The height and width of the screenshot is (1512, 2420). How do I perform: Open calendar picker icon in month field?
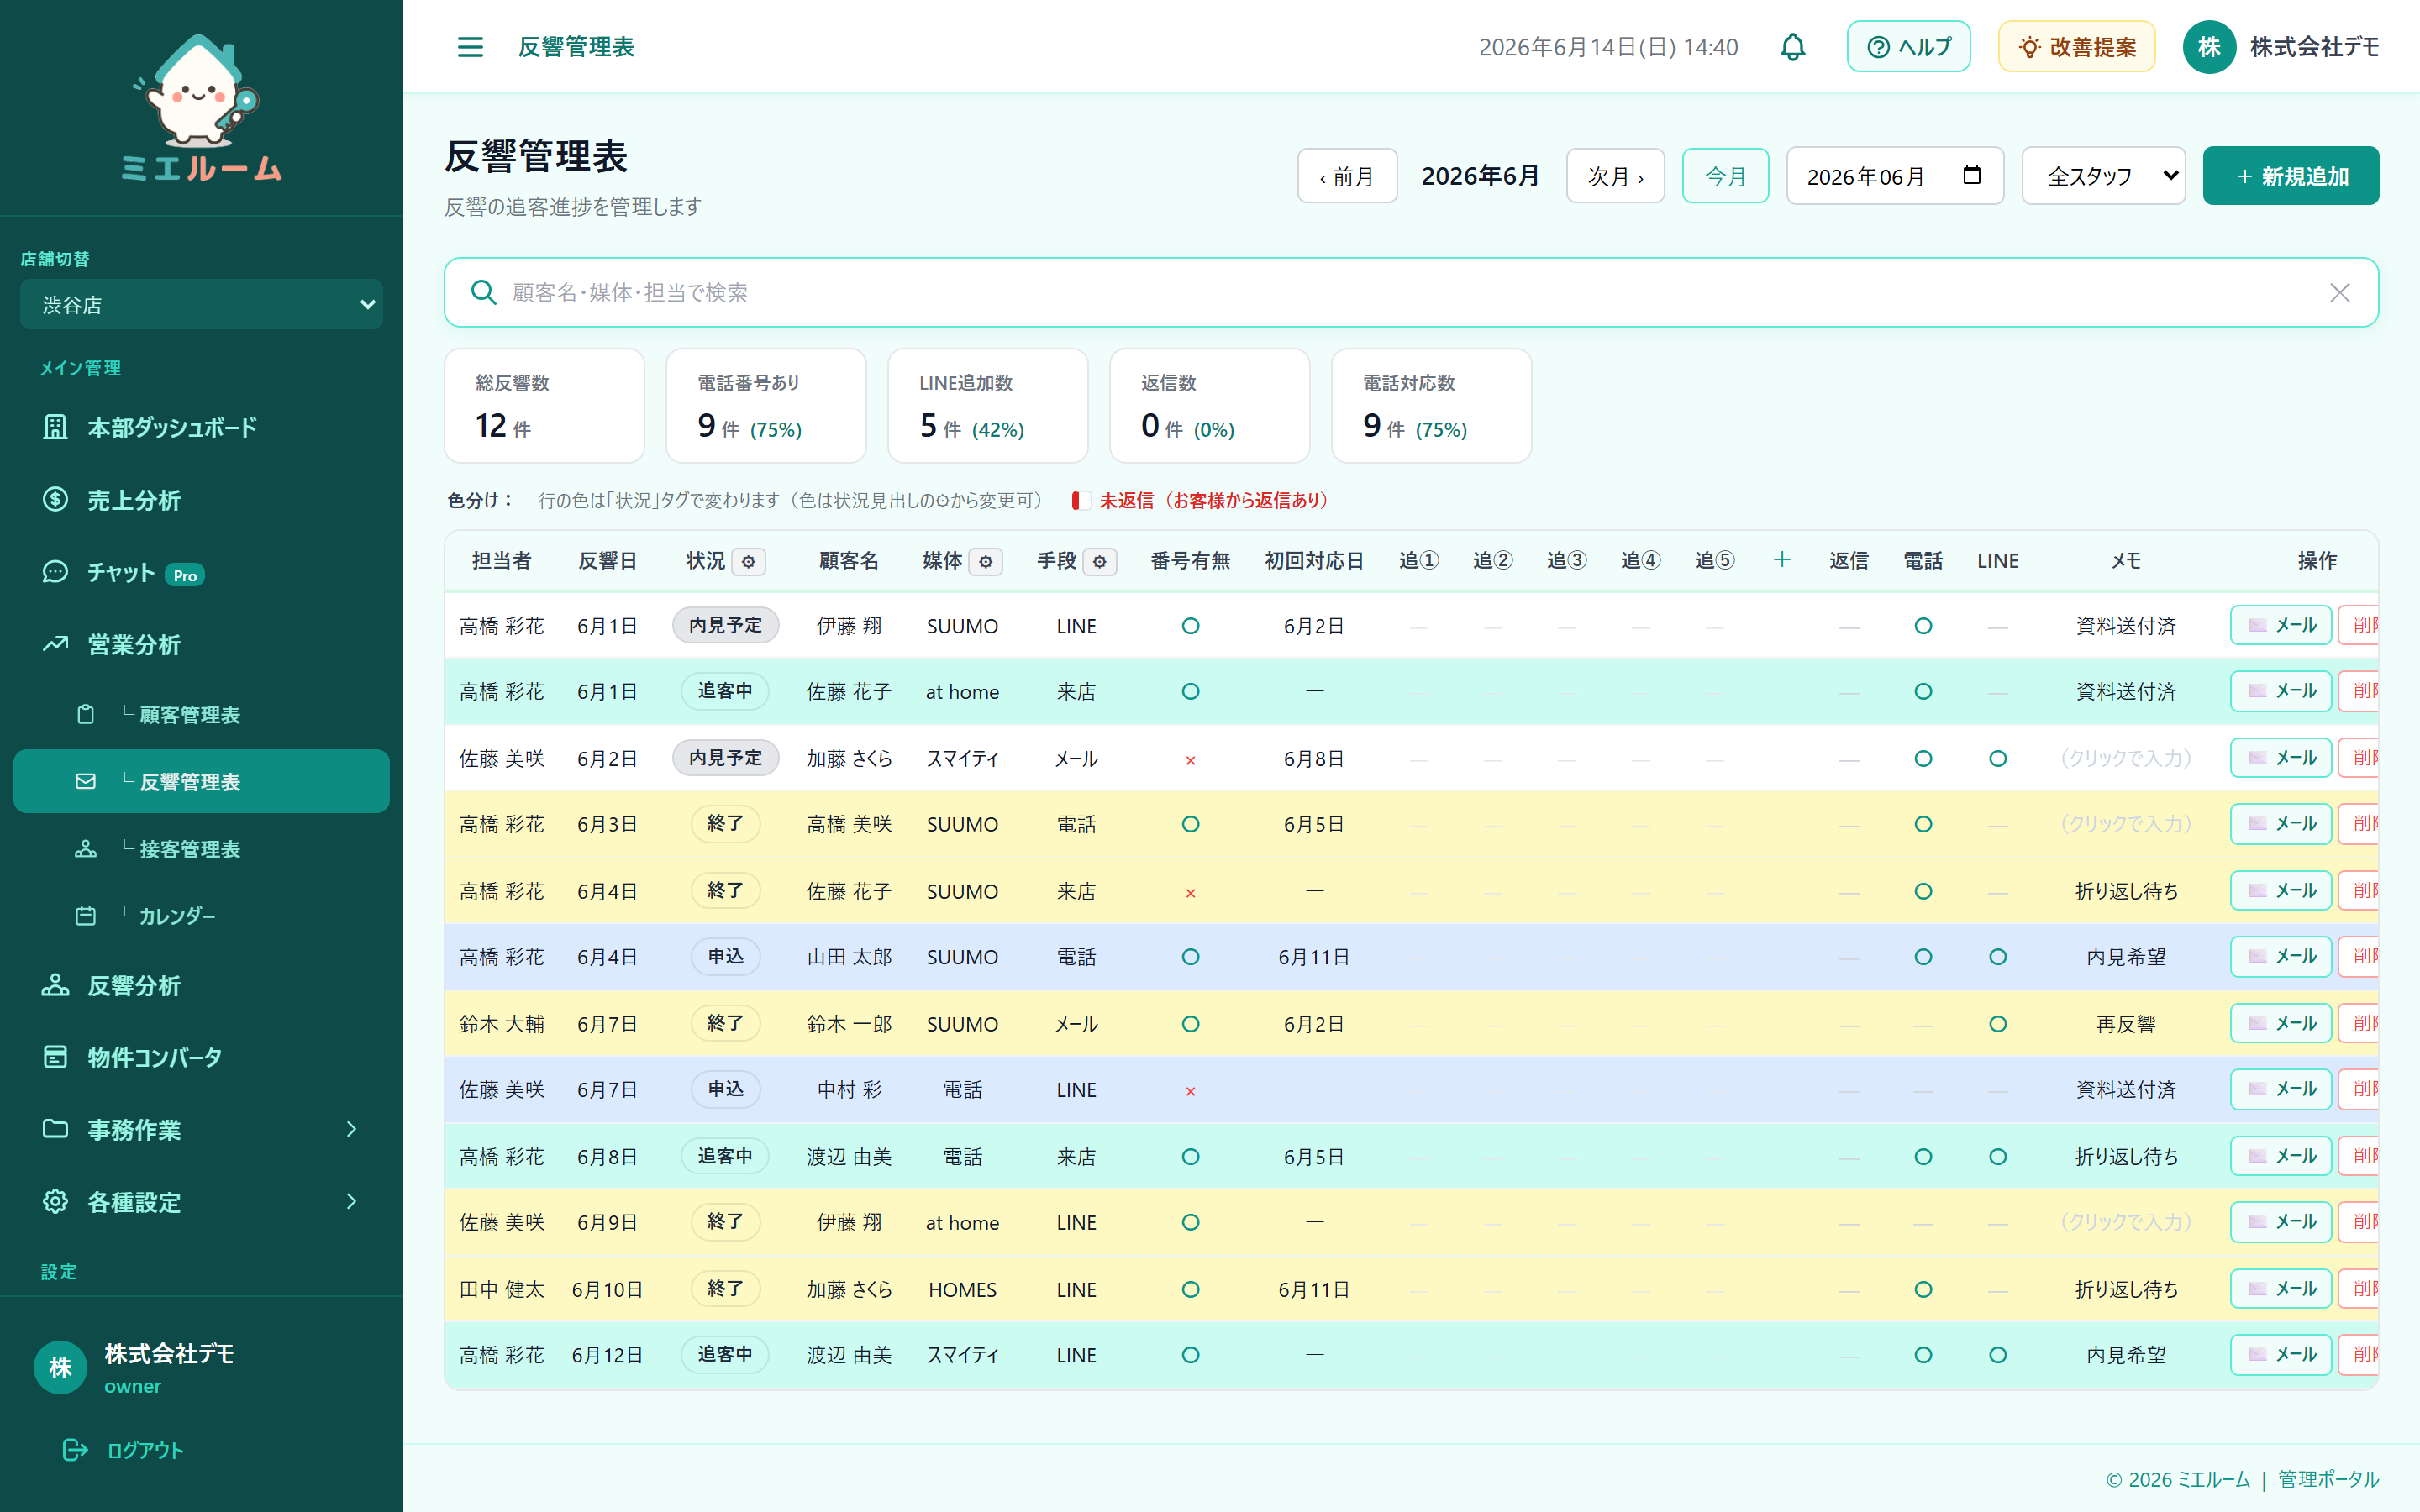[x=1972, y=175]
